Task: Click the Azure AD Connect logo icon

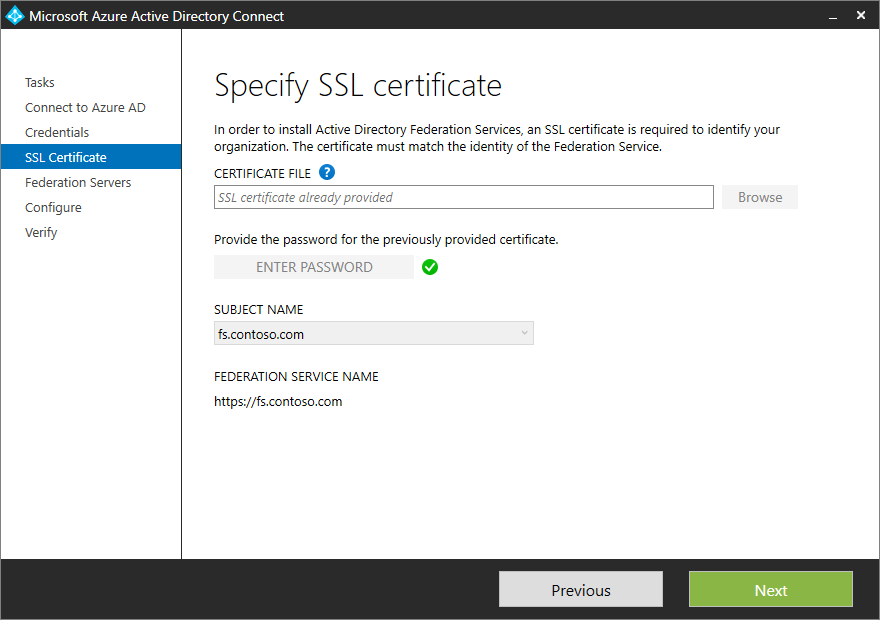Action: coord(14,15)
